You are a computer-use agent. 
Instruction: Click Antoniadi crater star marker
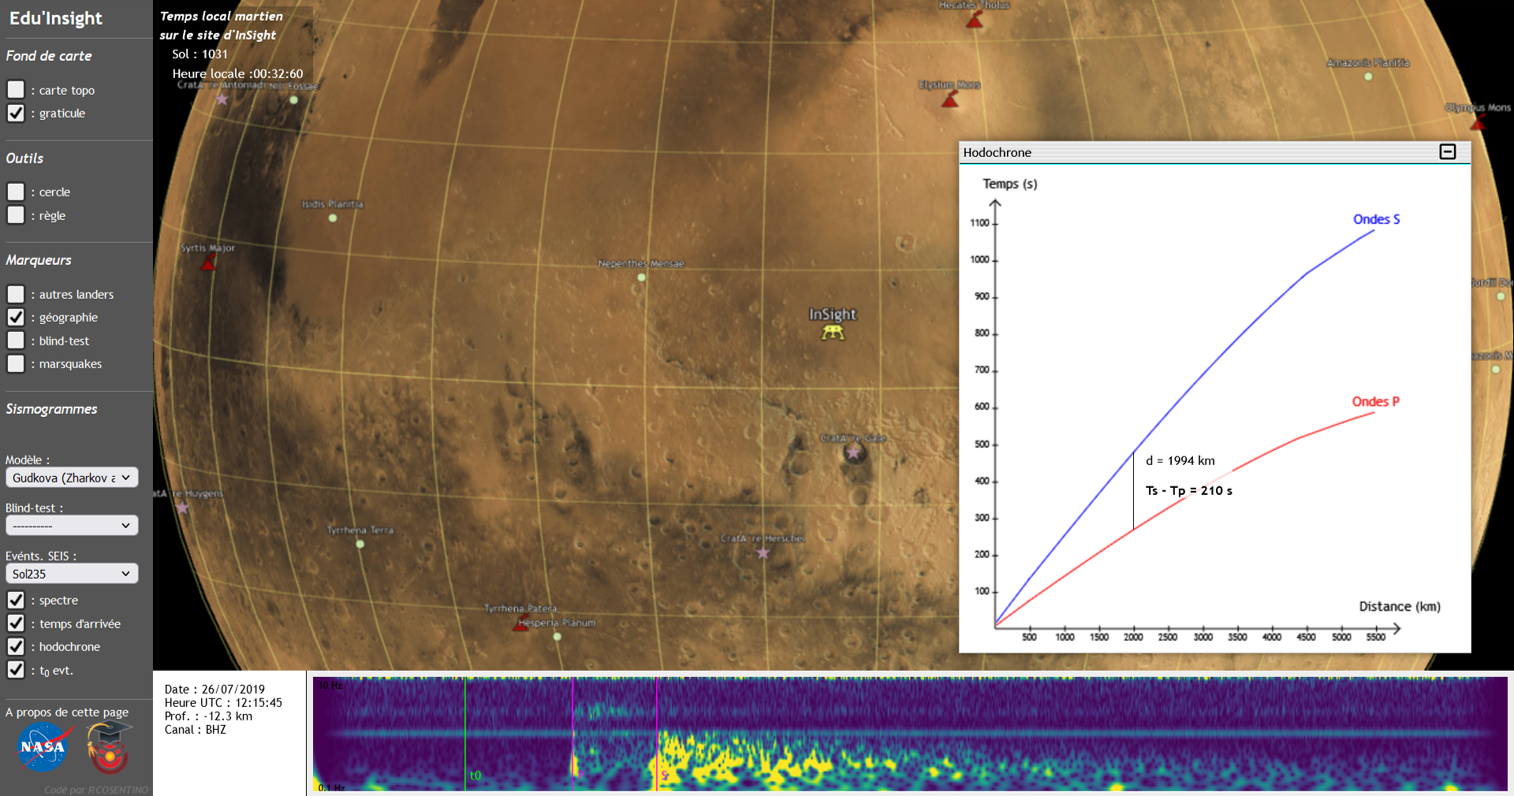pos(222,99)
